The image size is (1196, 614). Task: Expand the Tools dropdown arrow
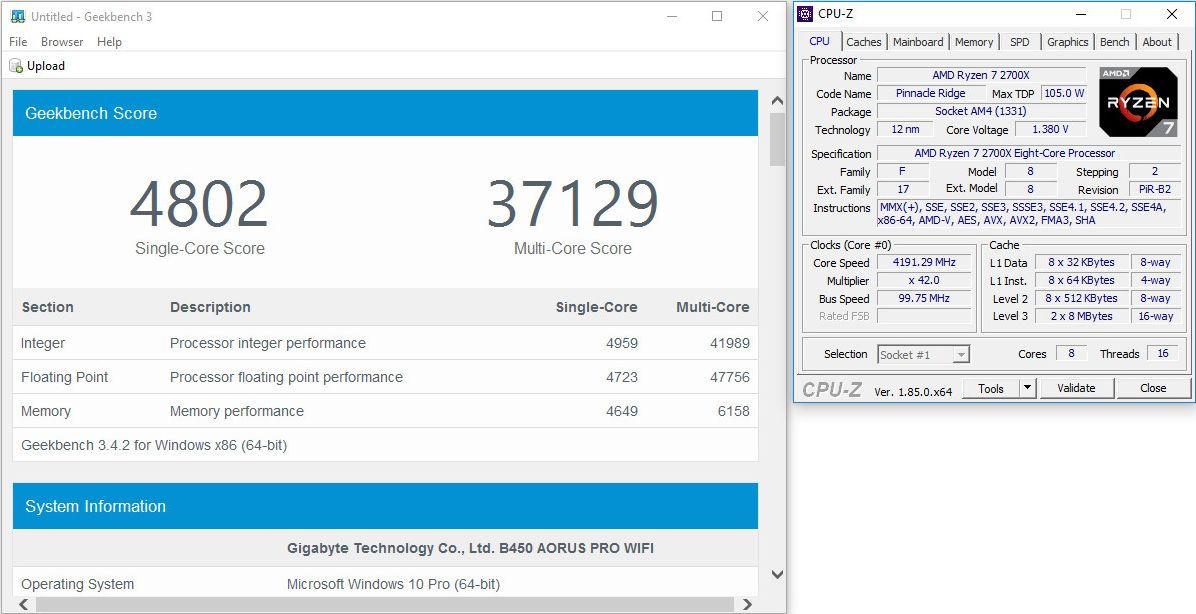[1027, 388]
